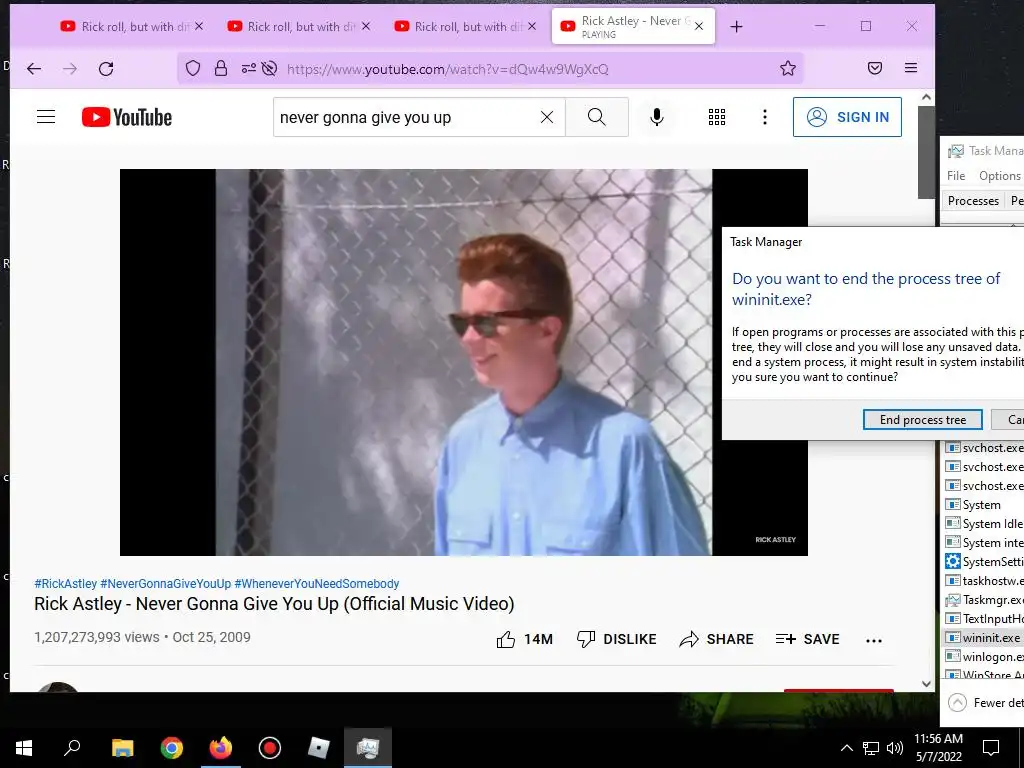The width and height of the screenshot is (1024, 768).
Task: Select taskhostw.exe in the process list
Action: tap(984, 581)
